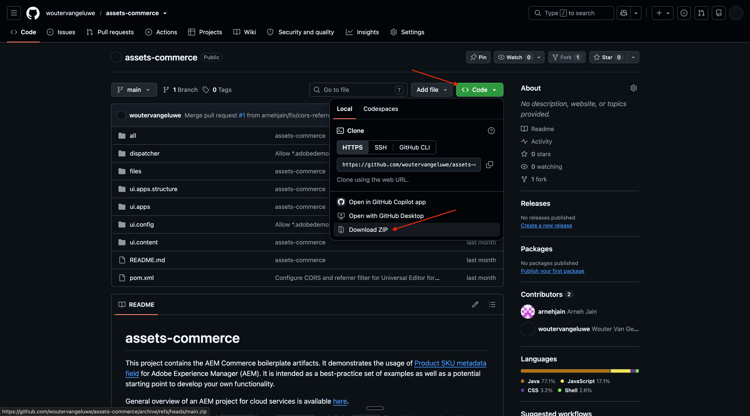The width and height of the screenshot is (750, 416).
Task: Show README outline list icon
Action: [x=492, y=305]
